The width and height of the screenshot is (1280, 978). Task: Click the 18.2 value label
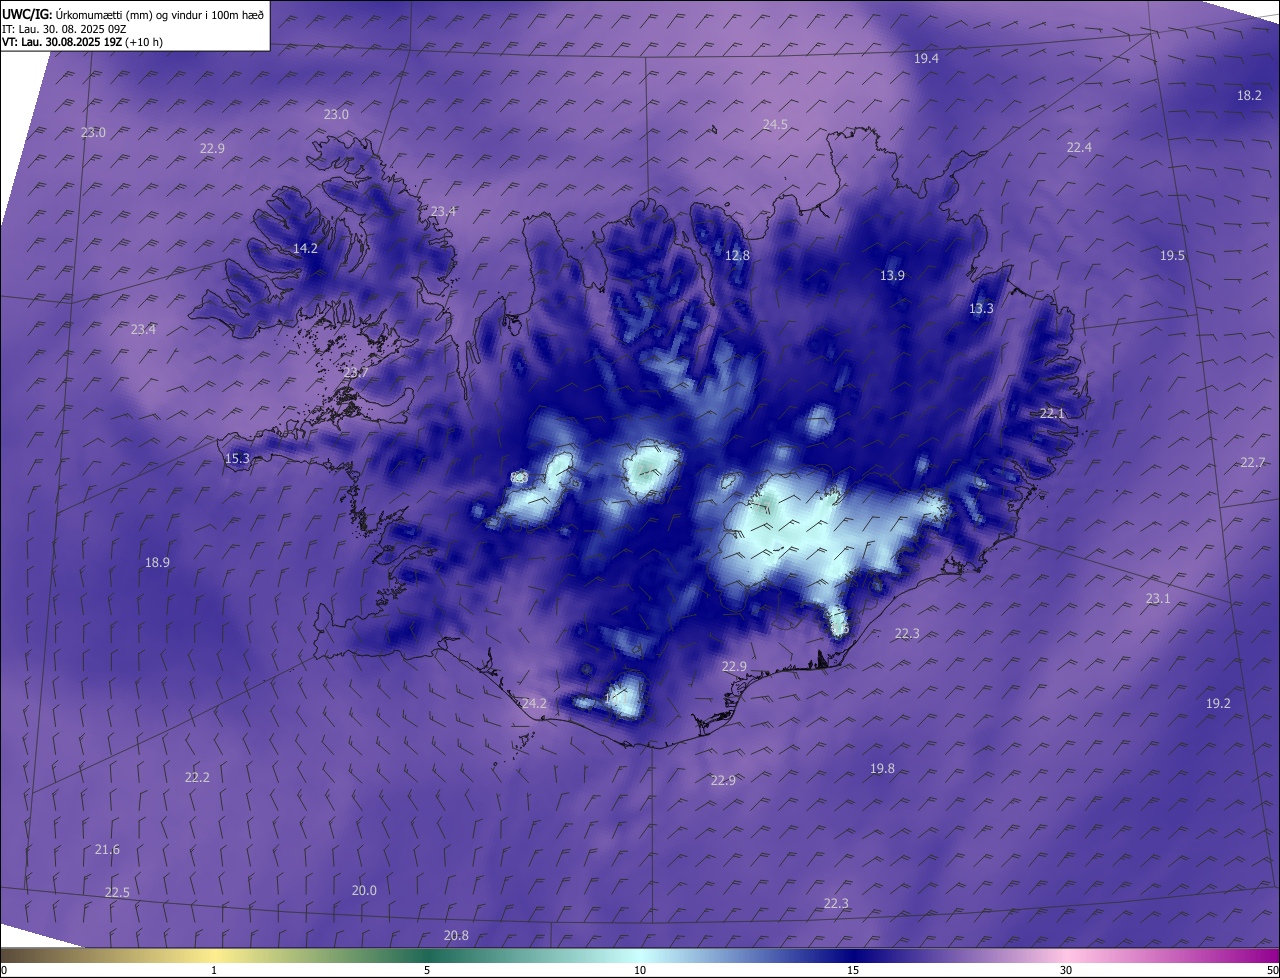pos(1249,96)
